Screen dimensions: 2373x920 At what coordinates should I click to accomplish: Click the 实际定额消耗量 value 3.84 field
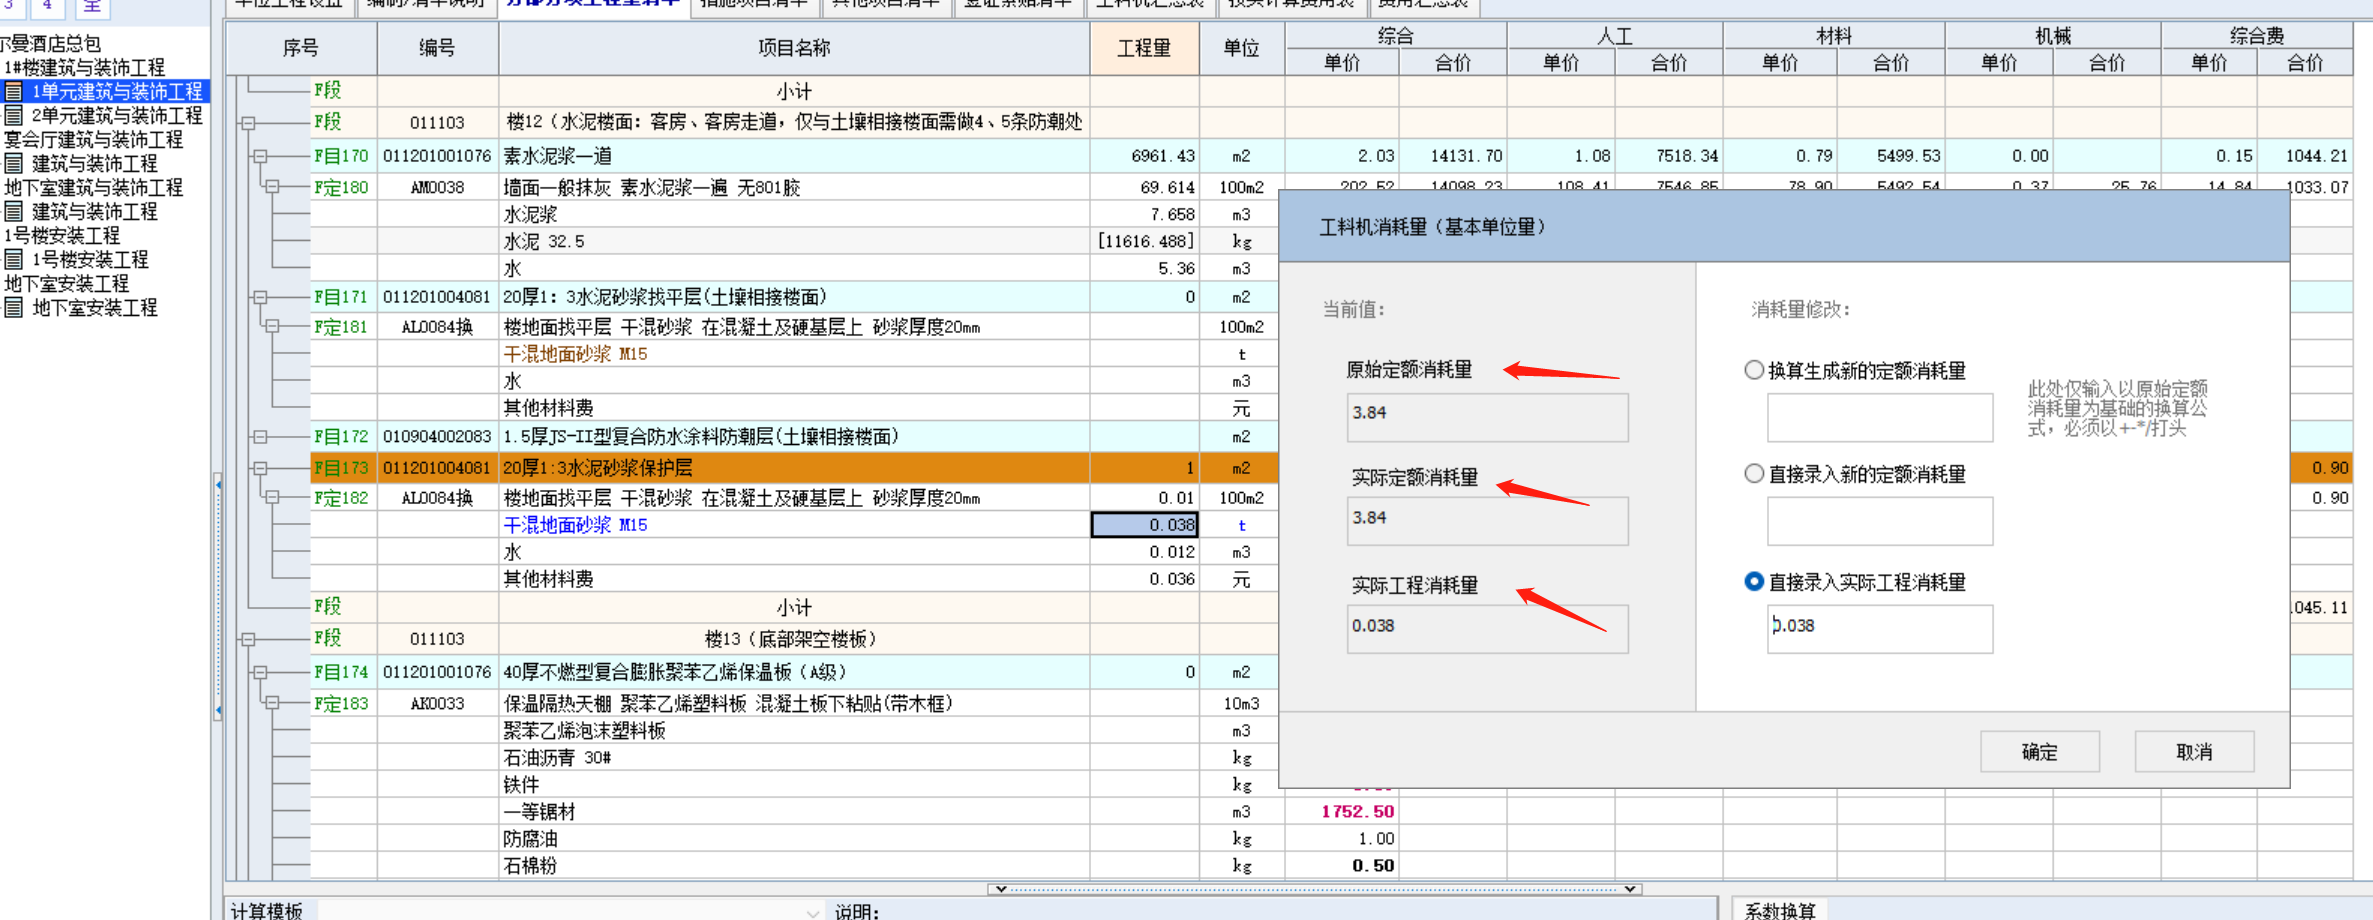coord(1488,521)
